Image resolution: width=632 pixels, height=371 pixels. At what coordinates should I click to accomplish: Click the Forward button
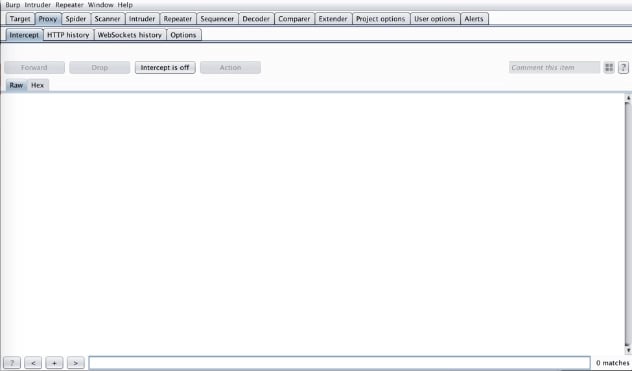pos(34,67)
